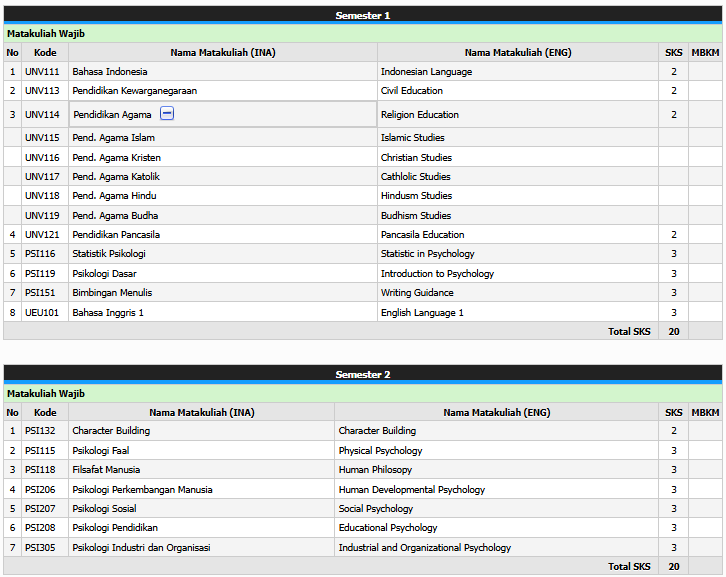Click the Semester 1 header bar
Image resolution: width=726 pixels, height=577 pixels.
362,15
